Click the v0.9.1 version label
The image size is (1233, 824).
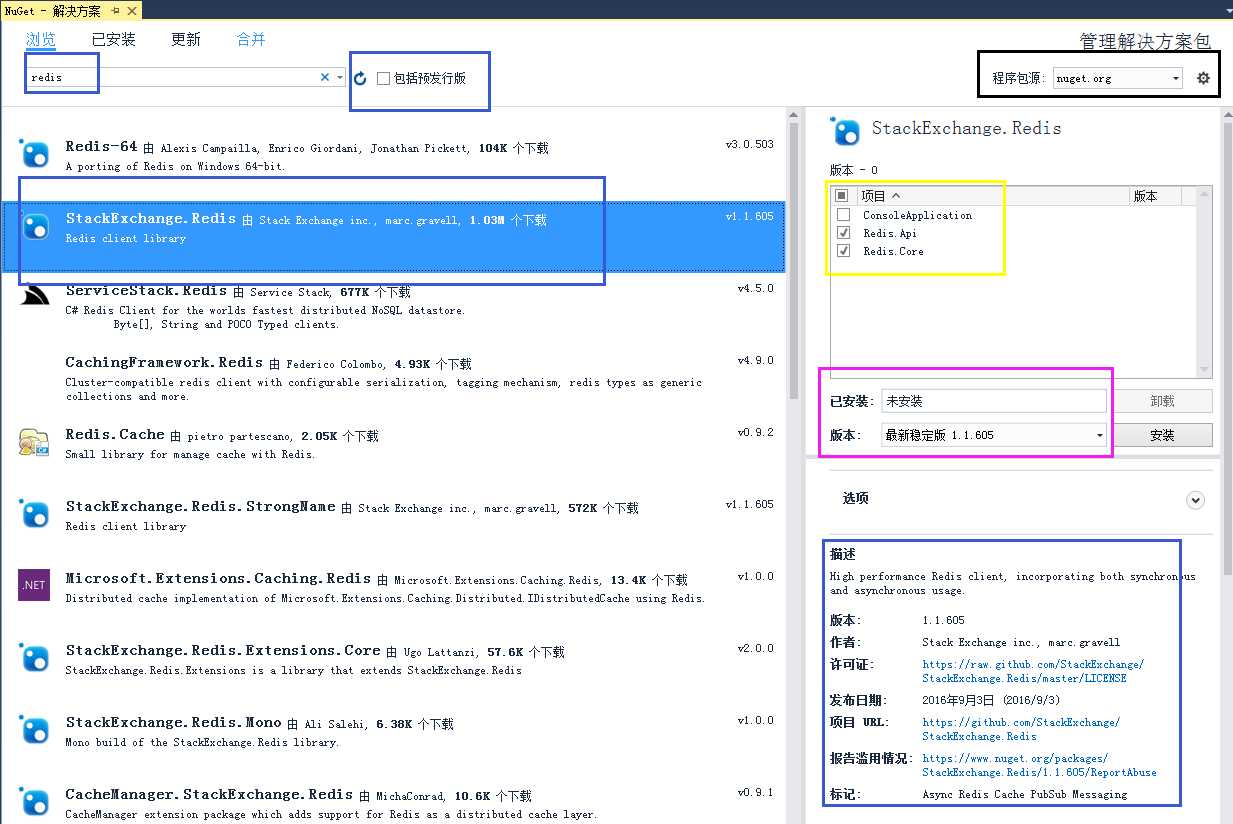tap(755, 793)
